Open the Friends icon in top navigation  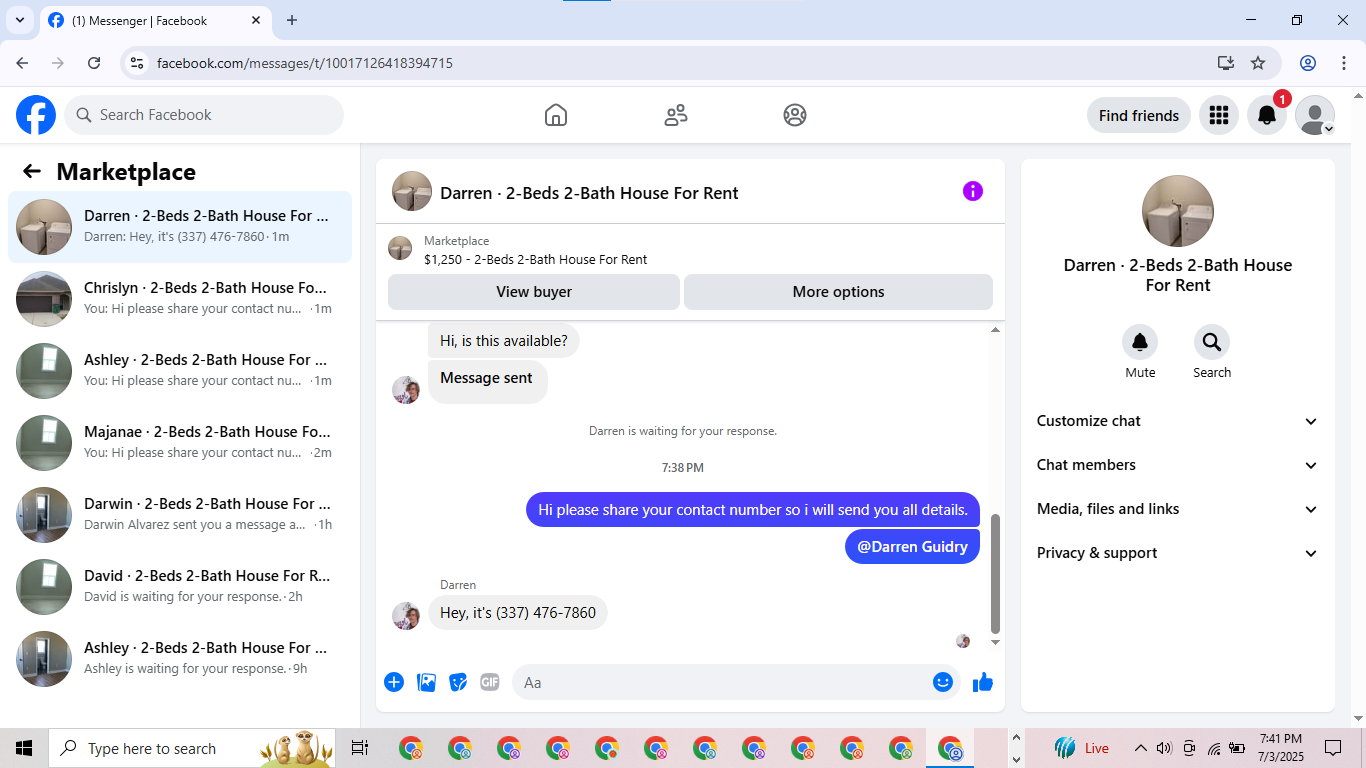(676, 115)
